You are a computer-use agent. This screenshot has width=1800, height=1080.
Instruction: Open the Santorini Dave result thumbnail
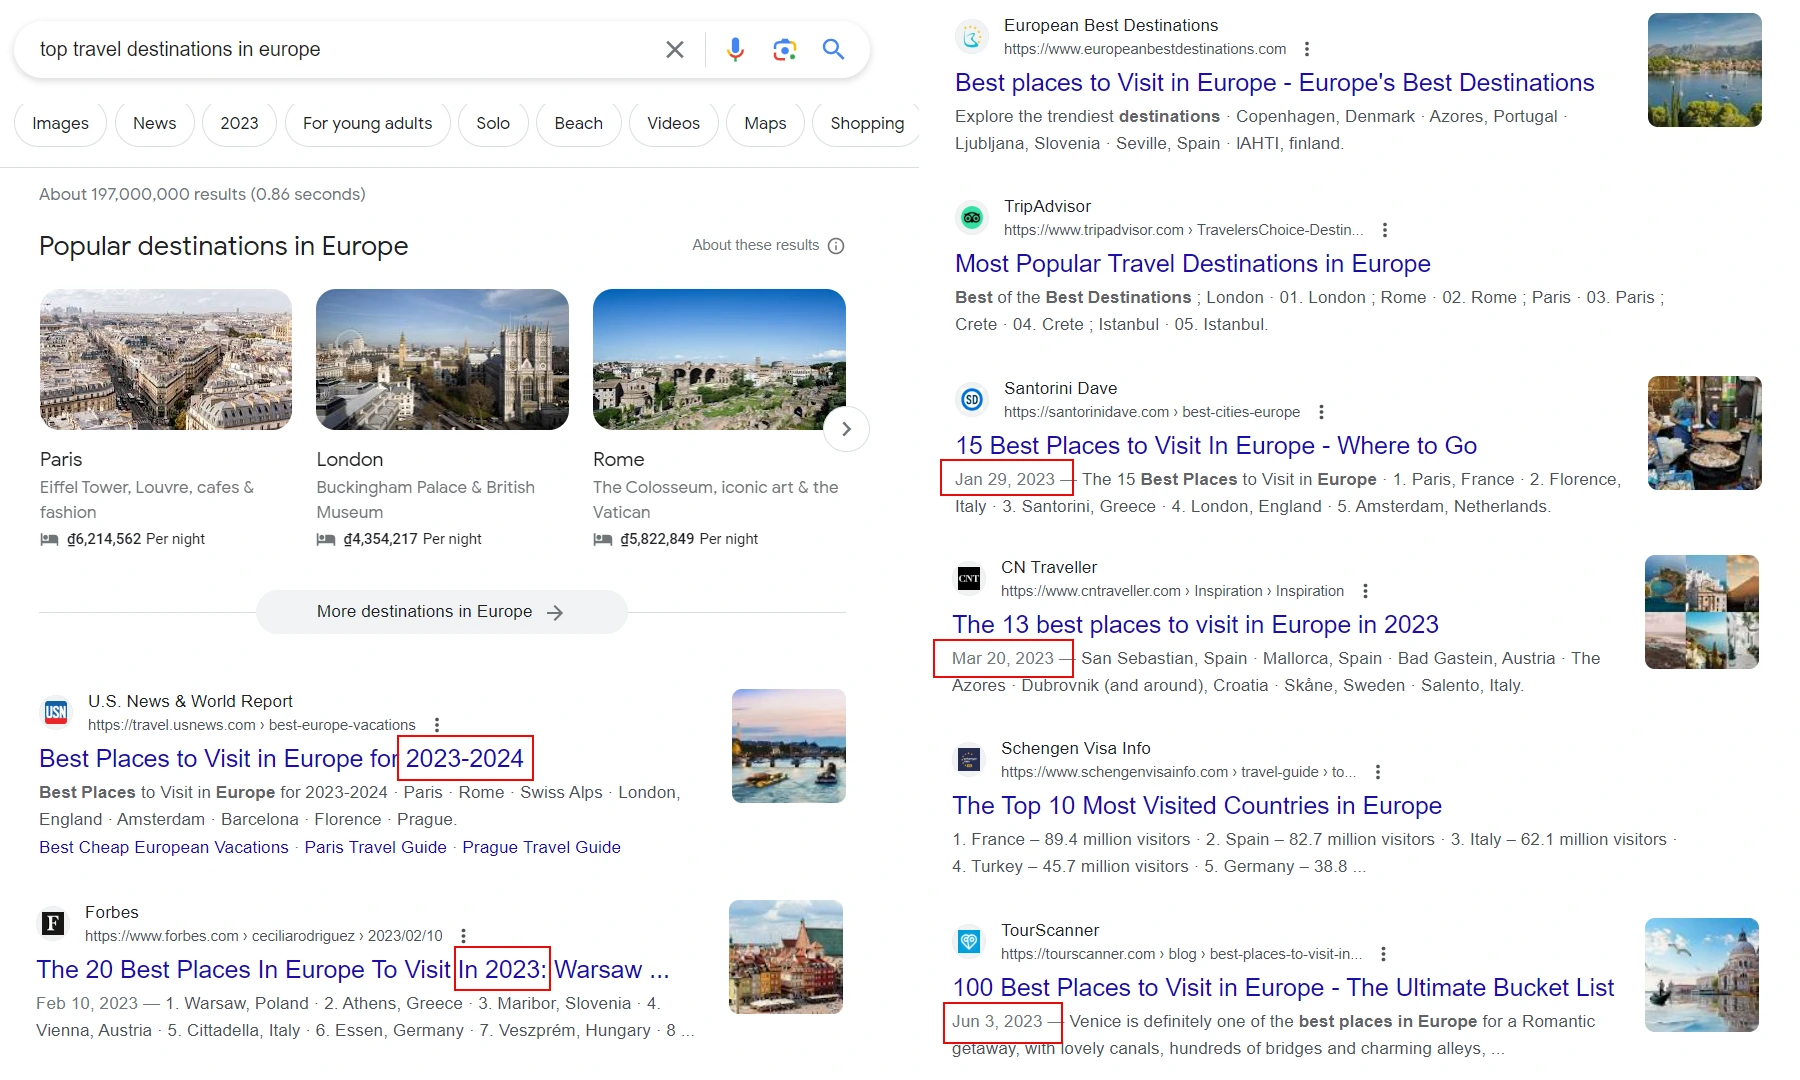(x=1705, y=433)
